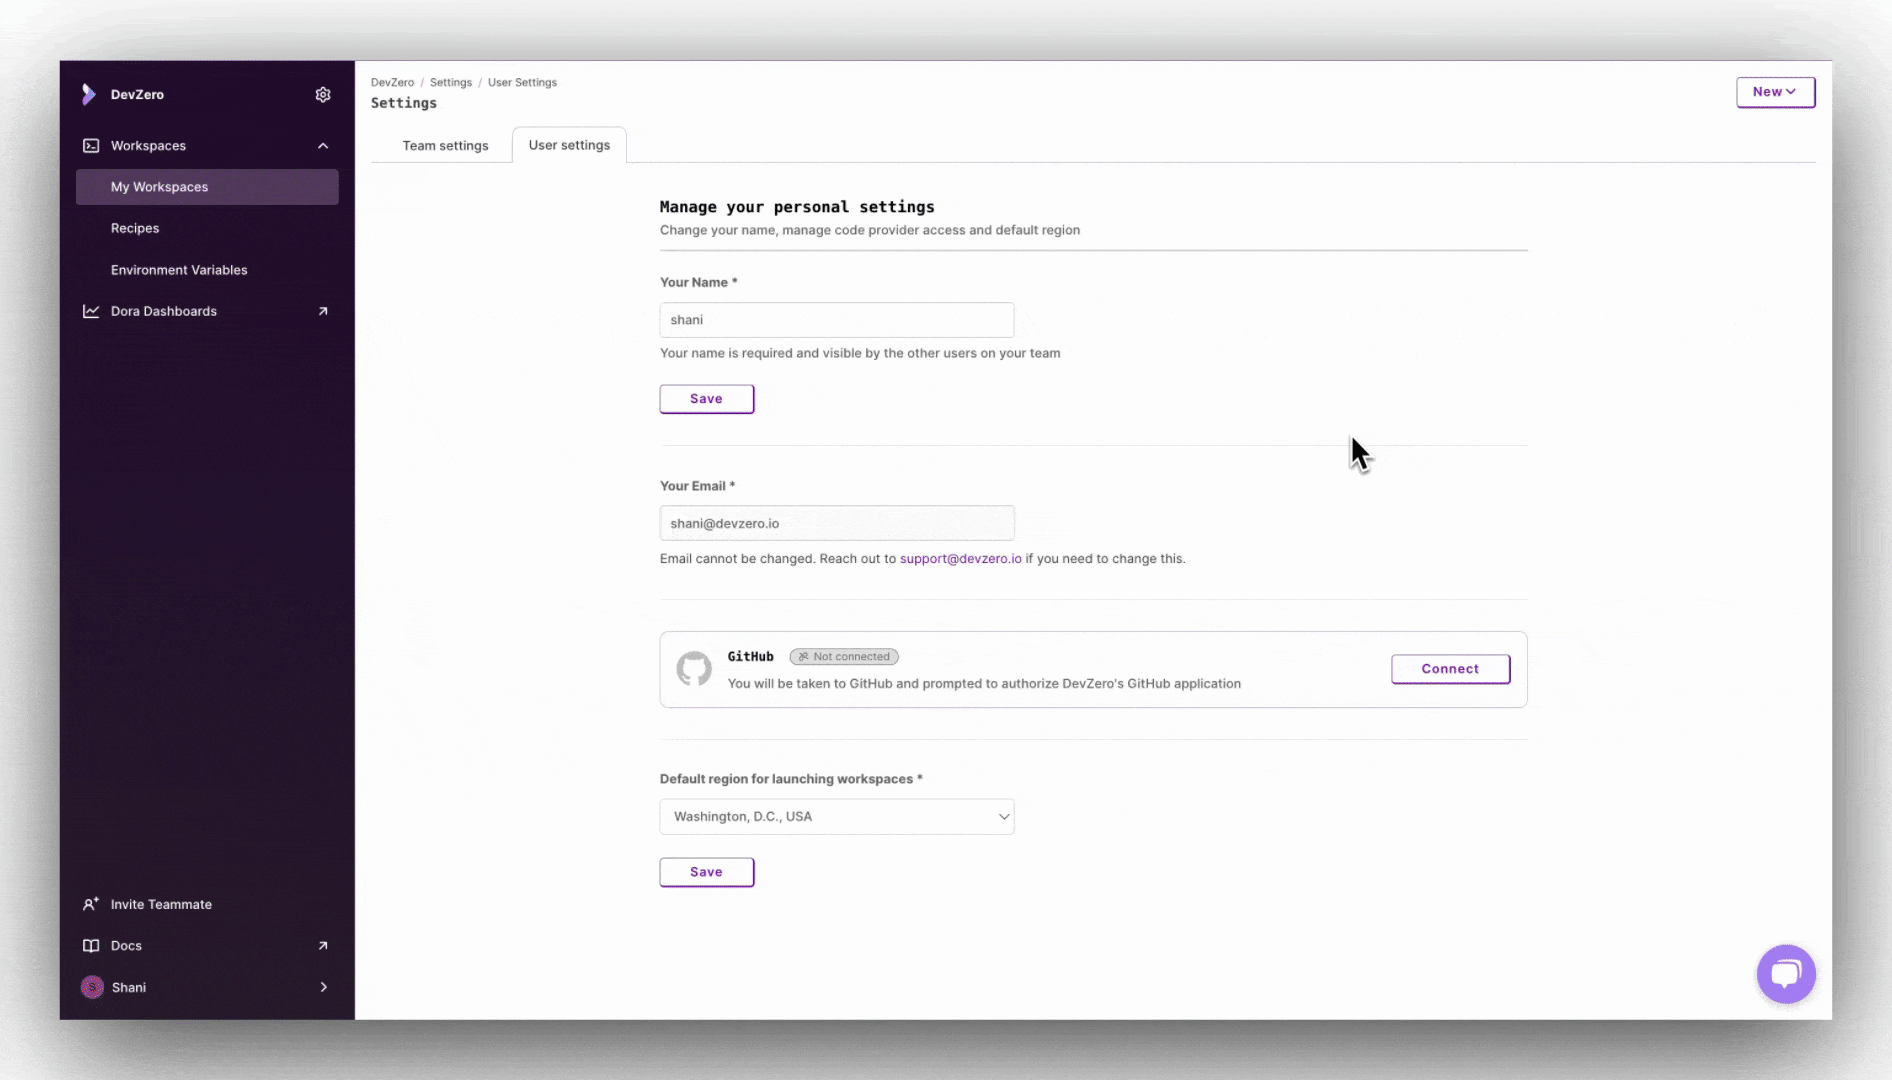Click the external link arrow next to Dora Dashboards
Image resolution: width=1892 pixels, height=1080 pixels.
(323, 311)
